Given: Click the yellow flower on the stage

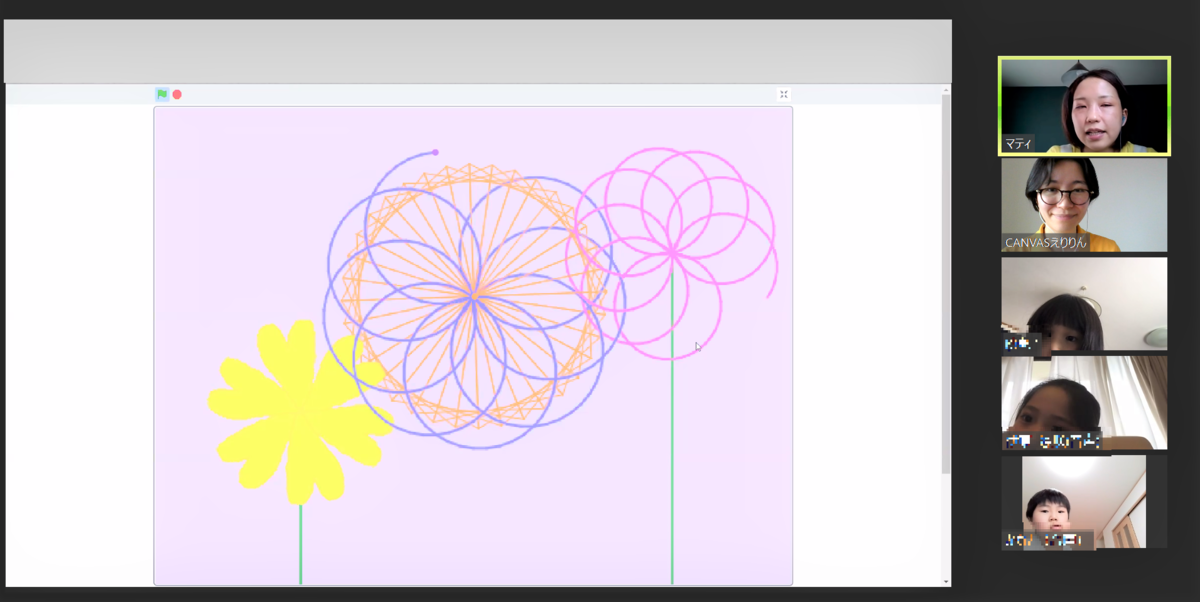Looking at the screenshot, I should pyautogui.click(x=298, y=412).
